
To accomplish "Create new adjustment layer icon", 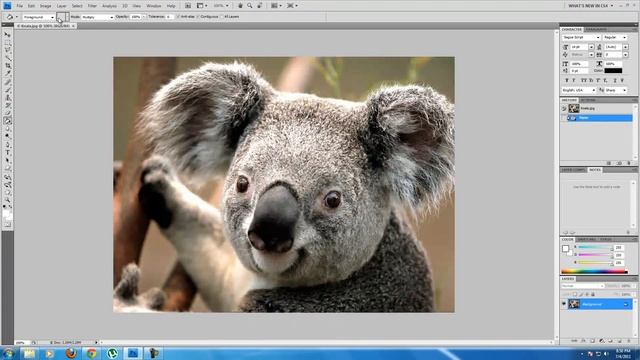I will point(602,340).
